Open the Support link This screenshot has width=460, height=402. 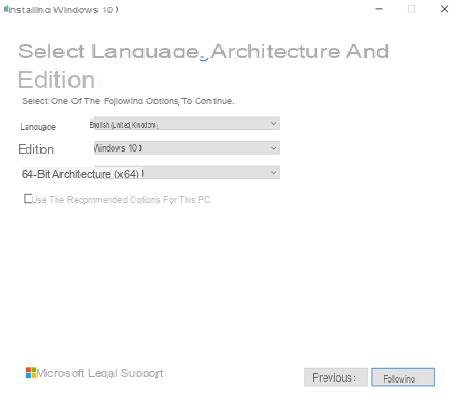pyautogui.click(x=142, y=373)
